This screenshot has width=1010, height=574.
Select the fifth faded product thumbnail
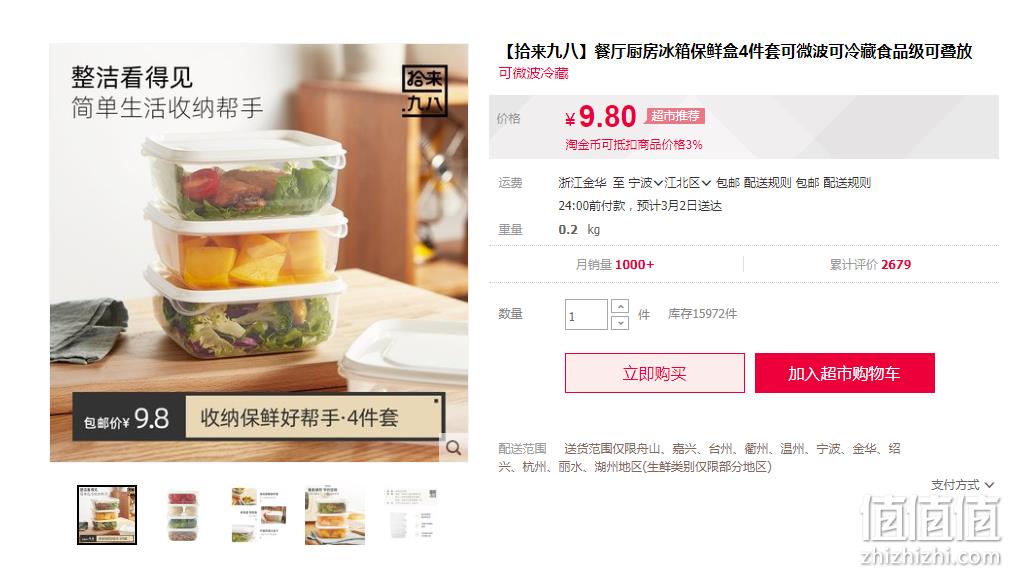[x=411, y=515]
